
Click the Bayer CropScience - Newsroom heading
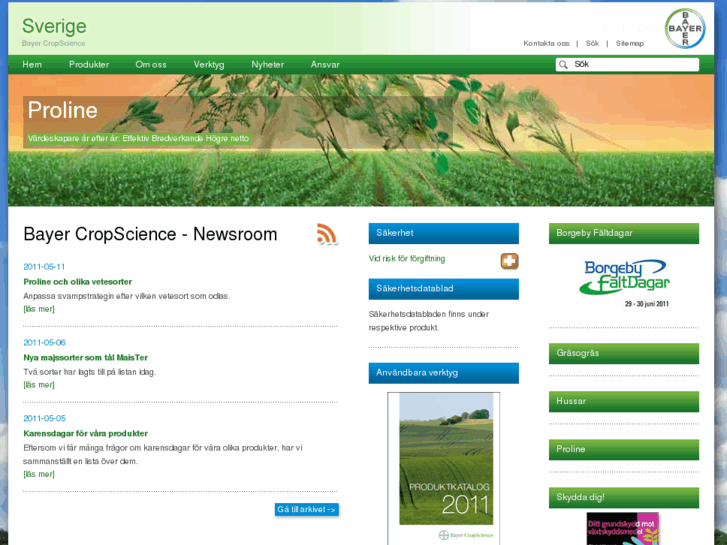(150, 234)
